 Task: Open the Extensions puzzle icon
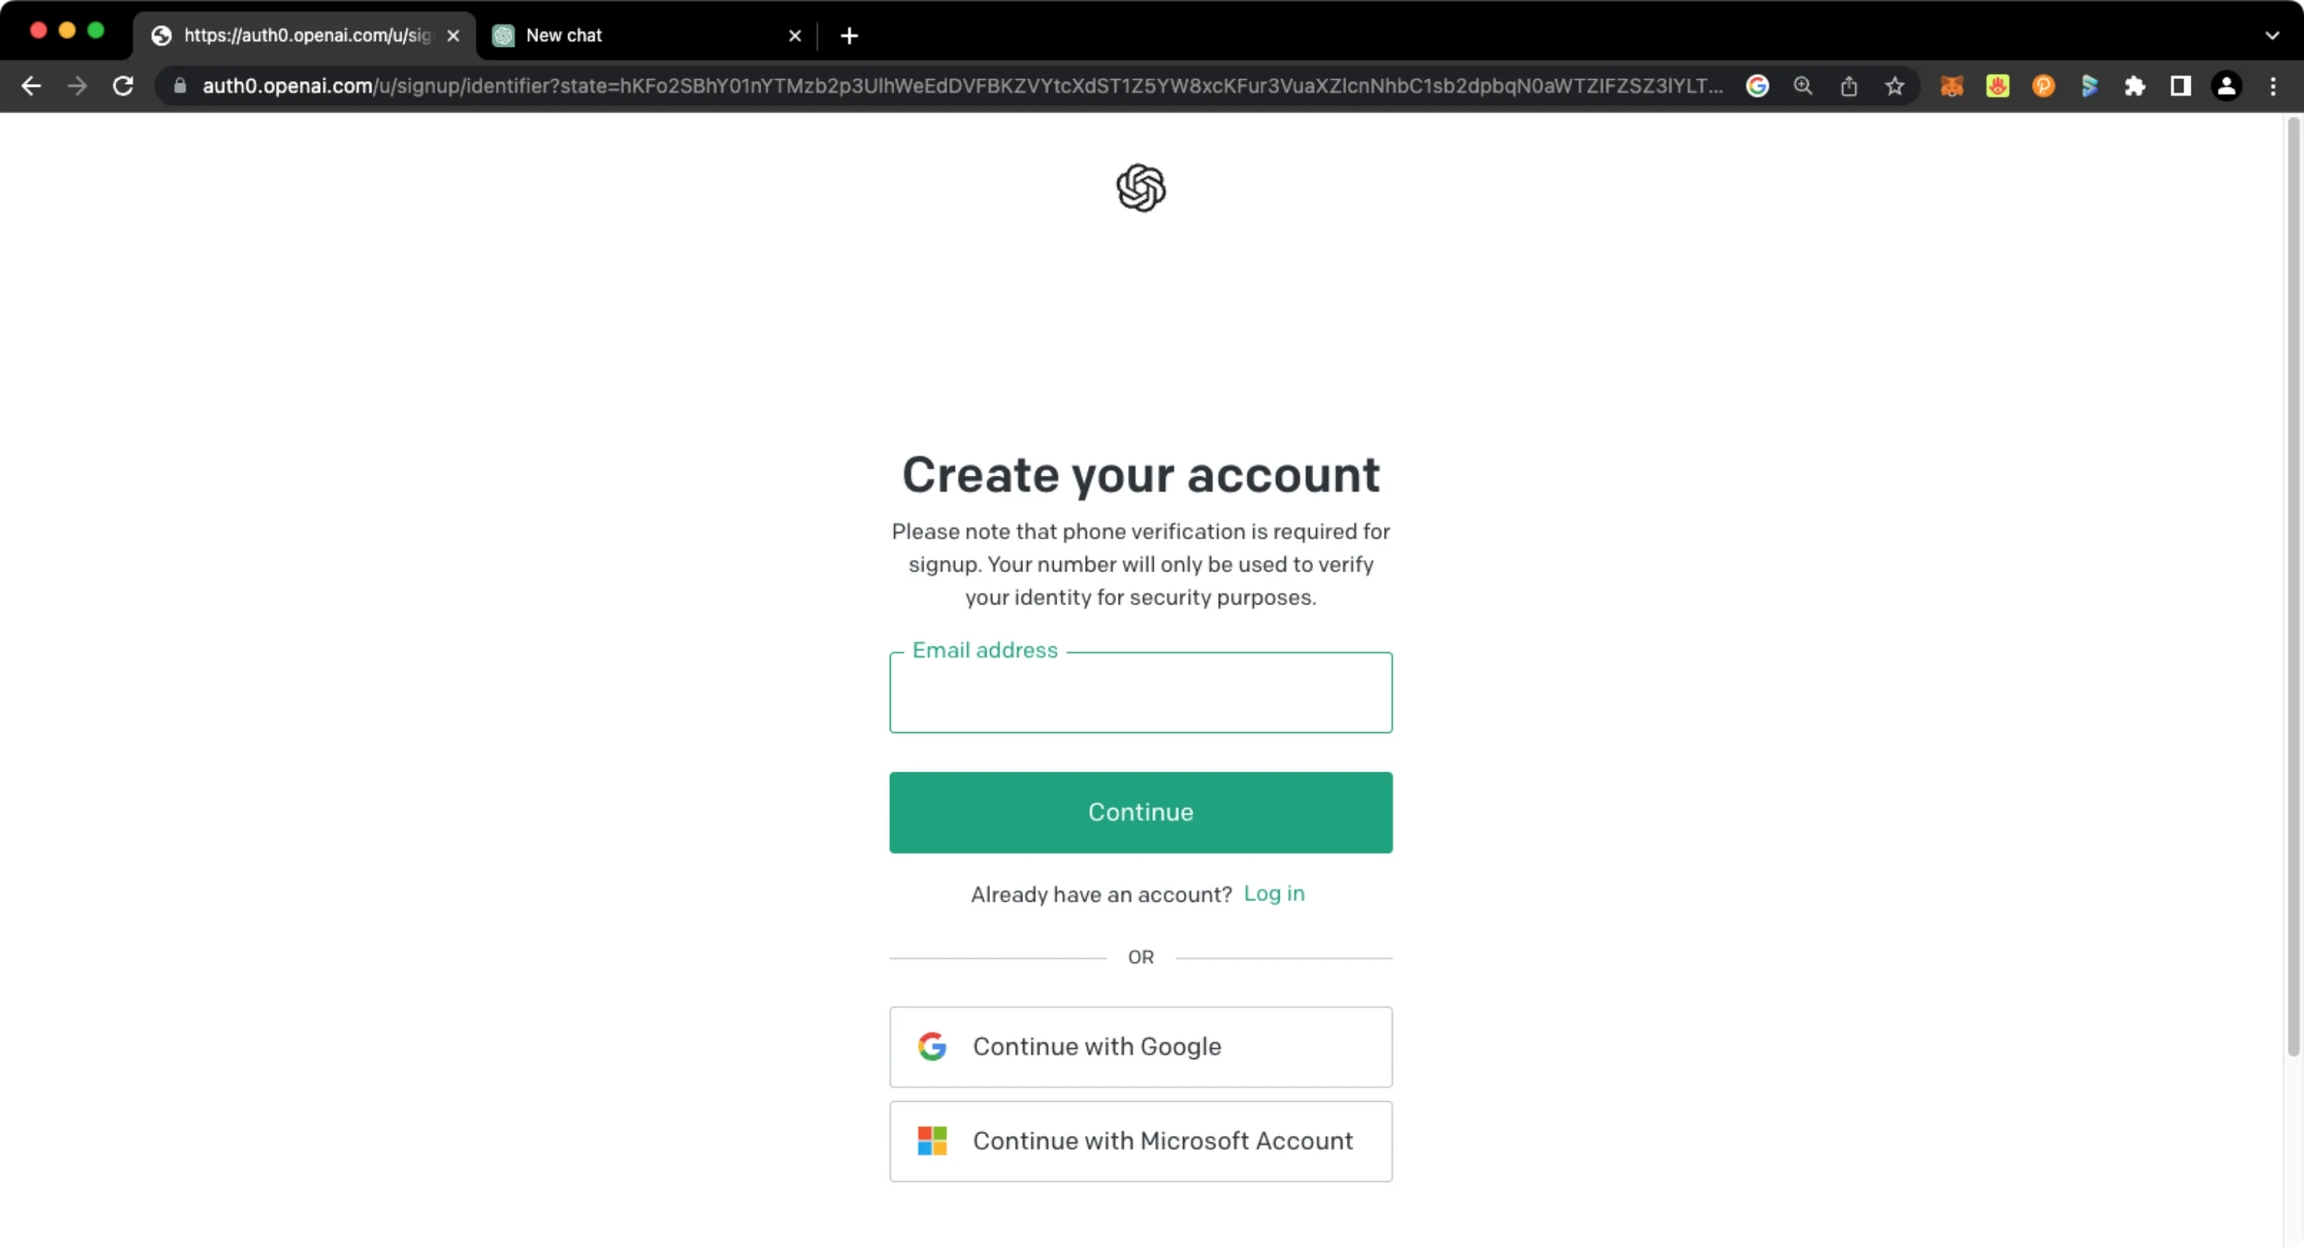(x=2135, y=86)
